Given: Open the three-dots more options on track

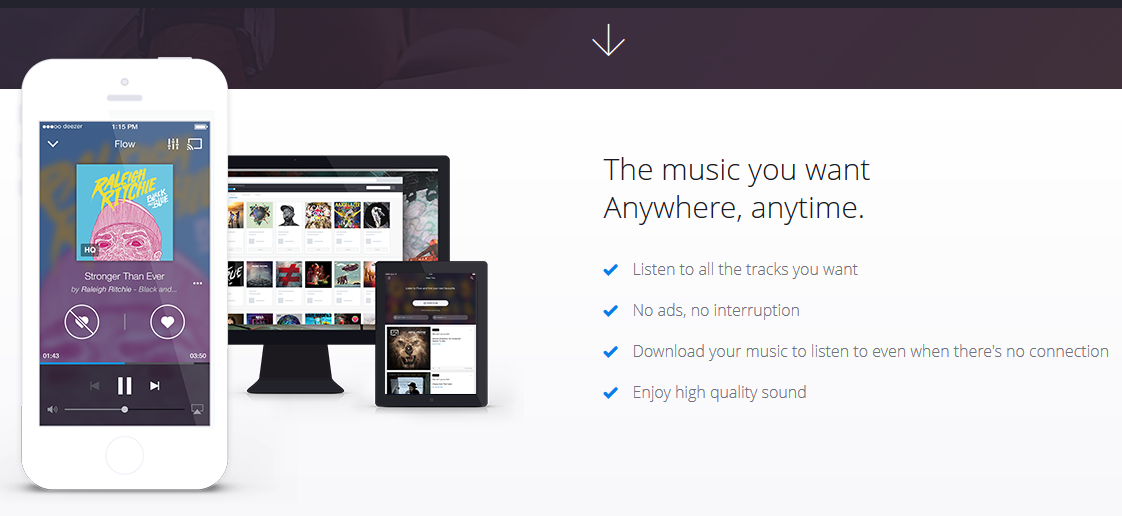Looking at the screenshot, I should pos(197,283).
